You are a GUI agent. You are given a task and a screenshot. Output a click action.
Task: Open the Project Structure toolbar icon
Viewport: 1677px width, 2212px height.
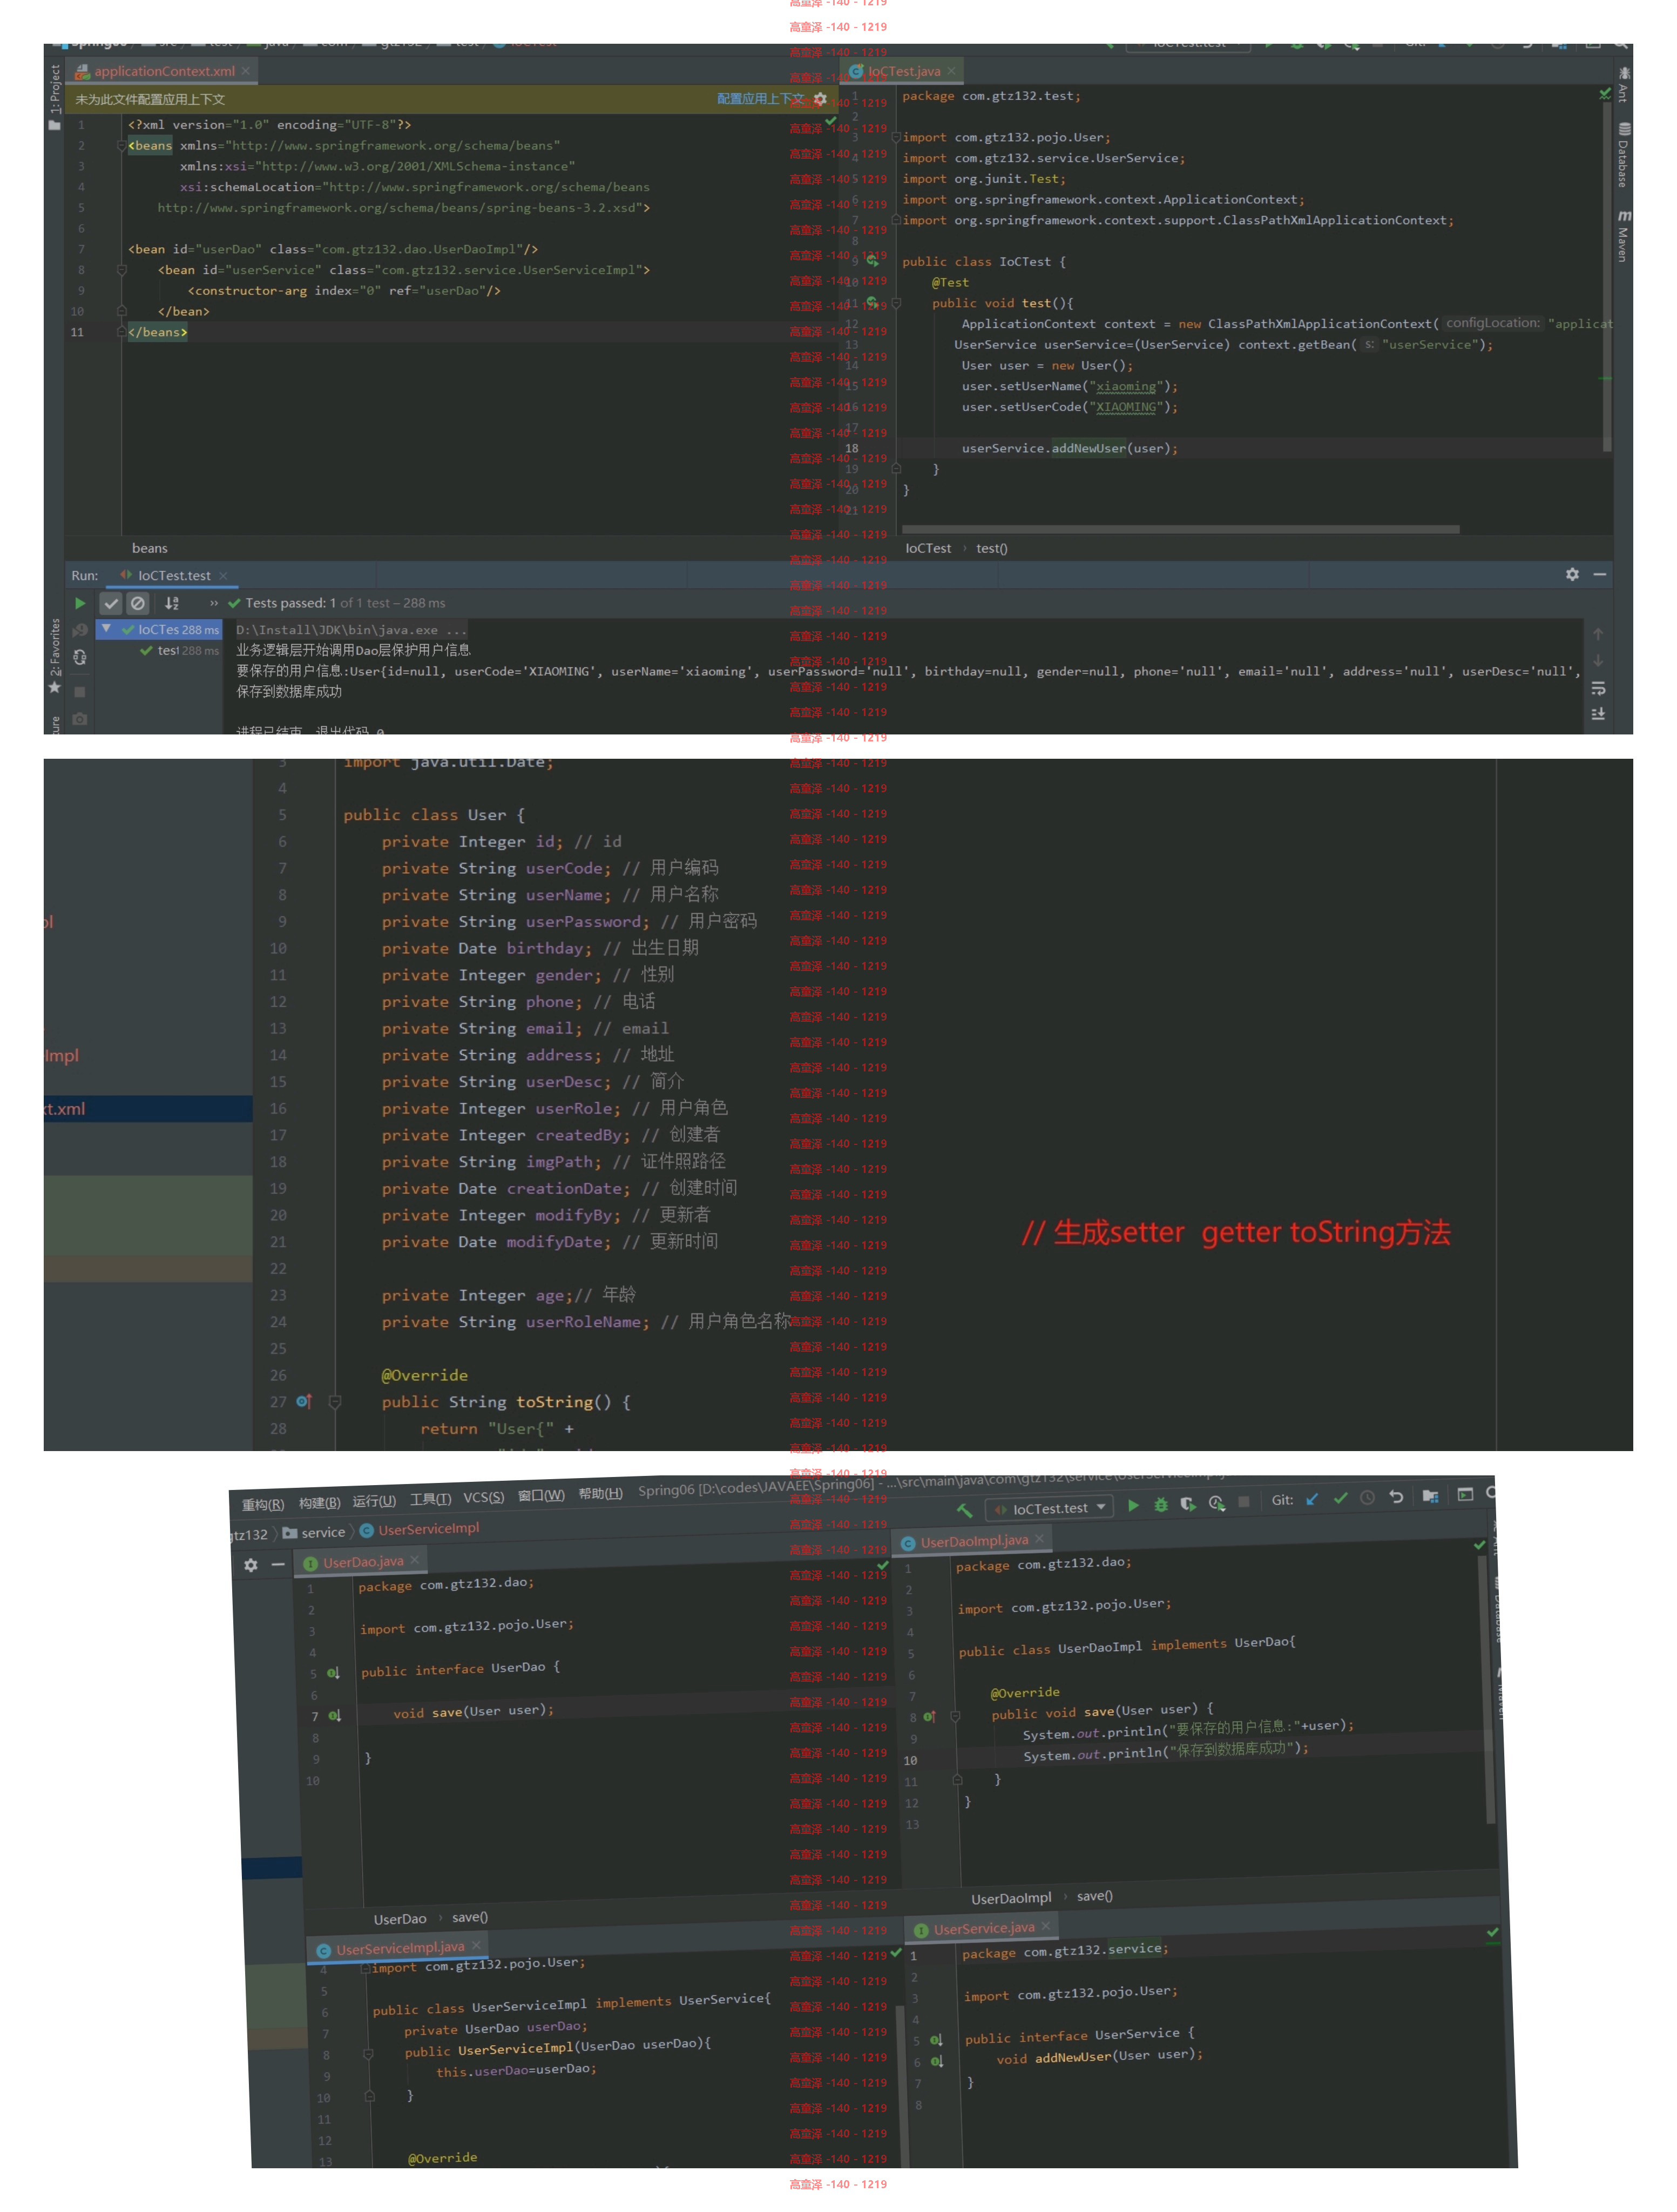point(1430,1496)
